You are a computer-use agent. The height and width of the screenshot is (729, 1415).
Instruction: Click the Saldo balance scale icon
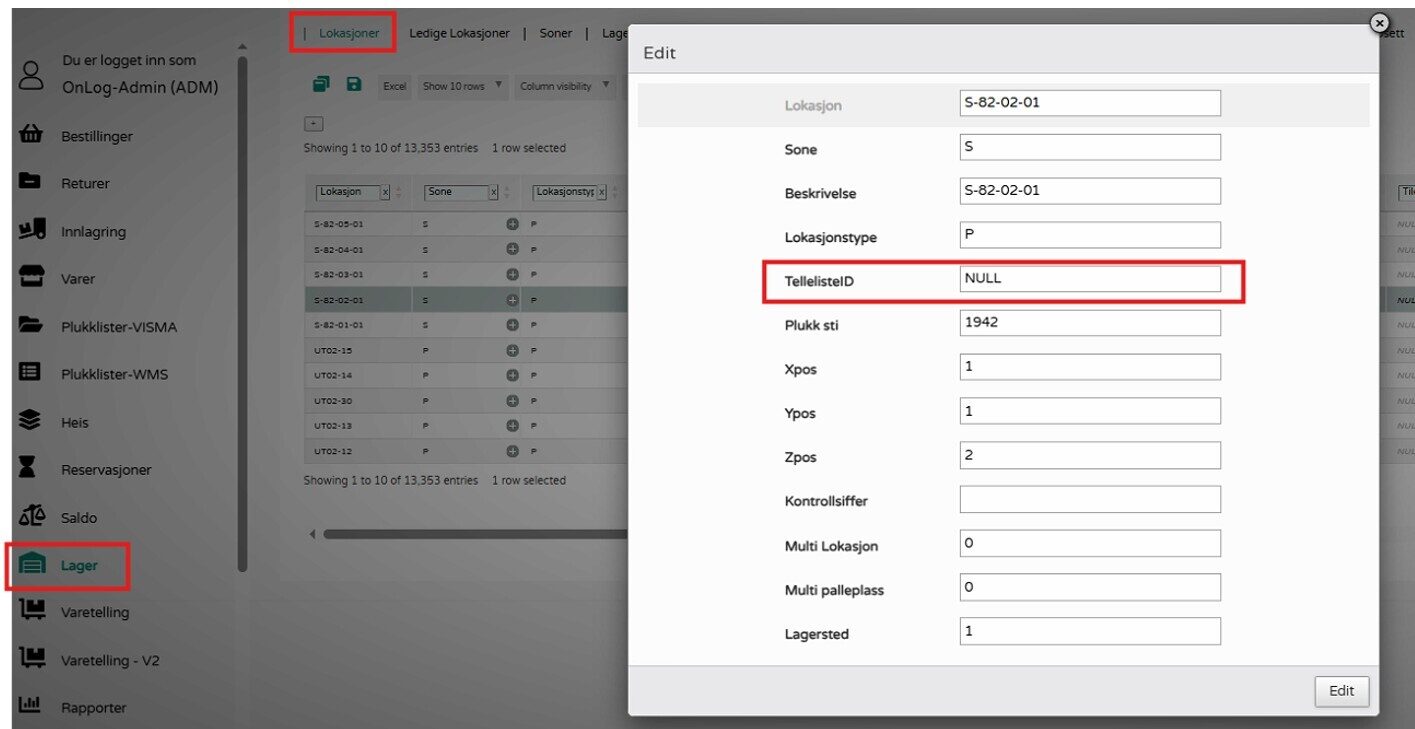[x=31, y=517]
